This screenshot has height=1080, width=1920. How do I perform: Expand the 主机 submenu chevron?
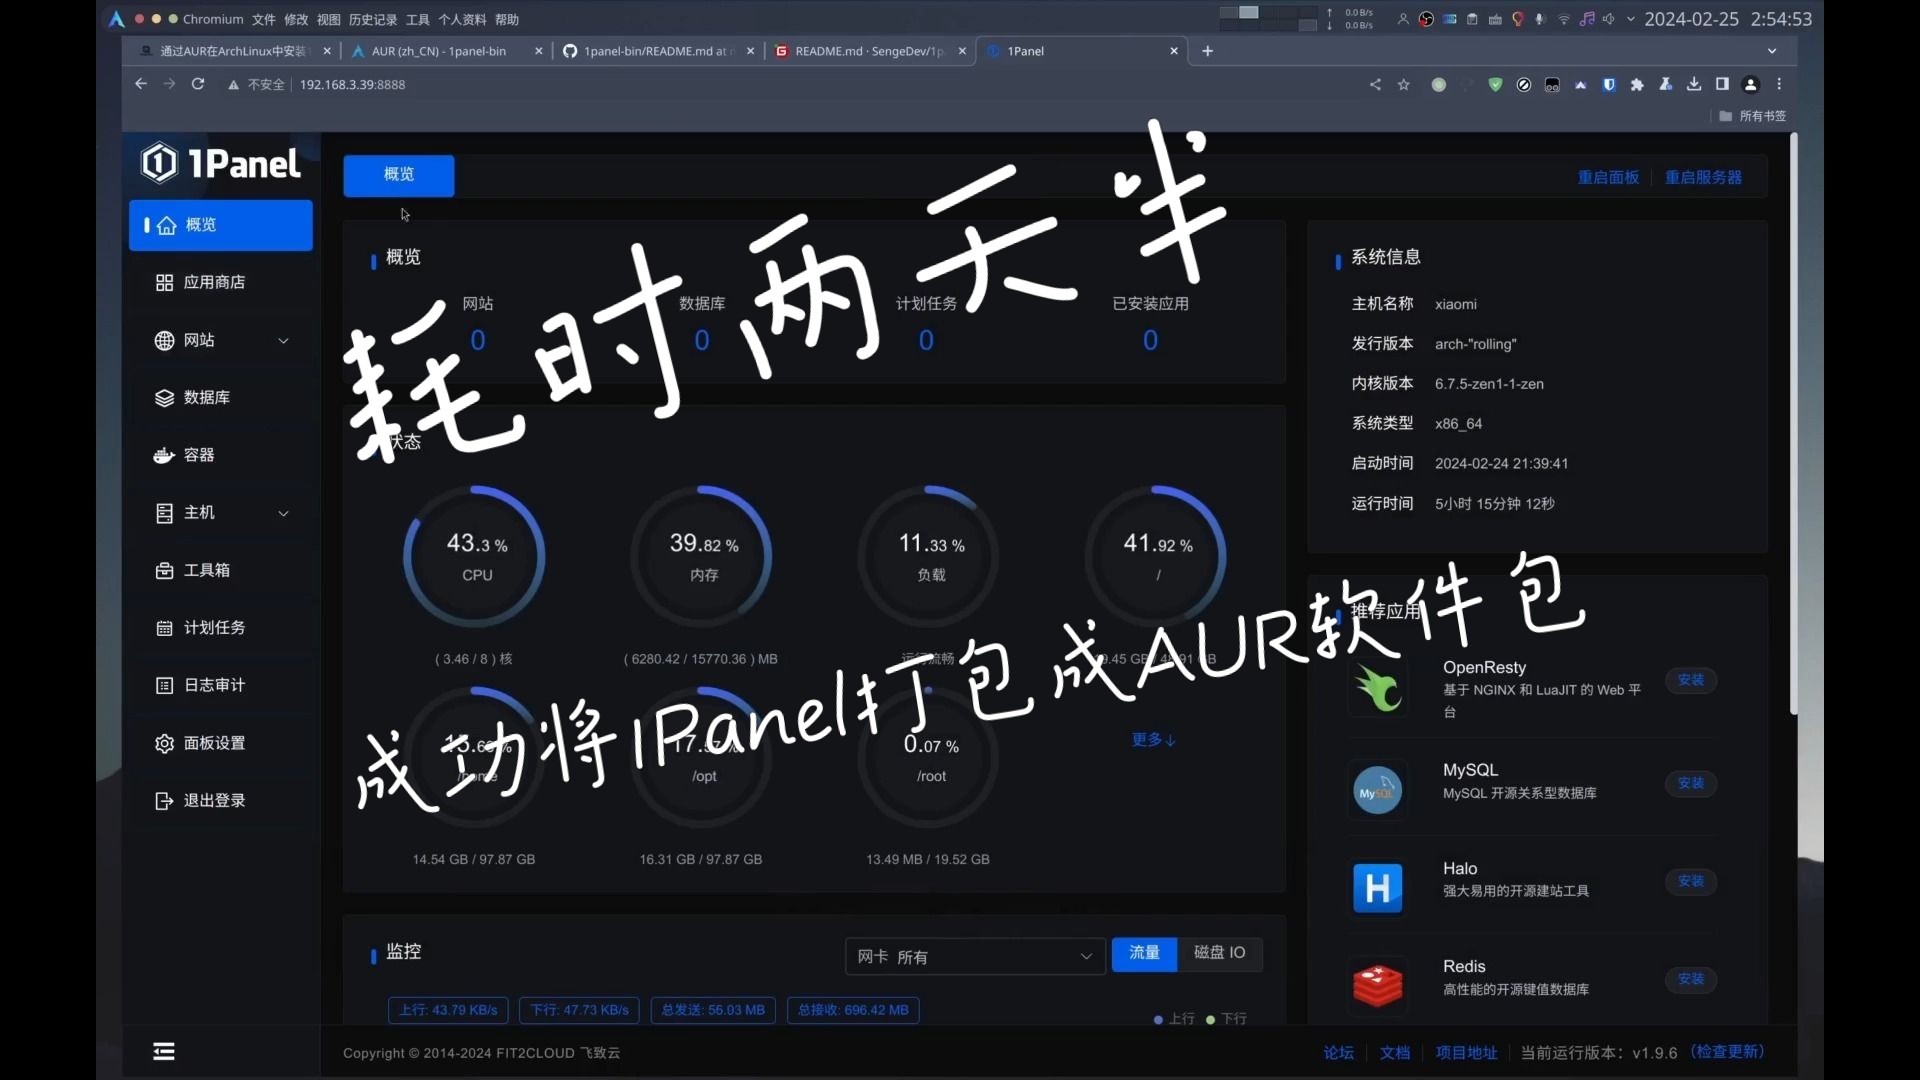284,513
